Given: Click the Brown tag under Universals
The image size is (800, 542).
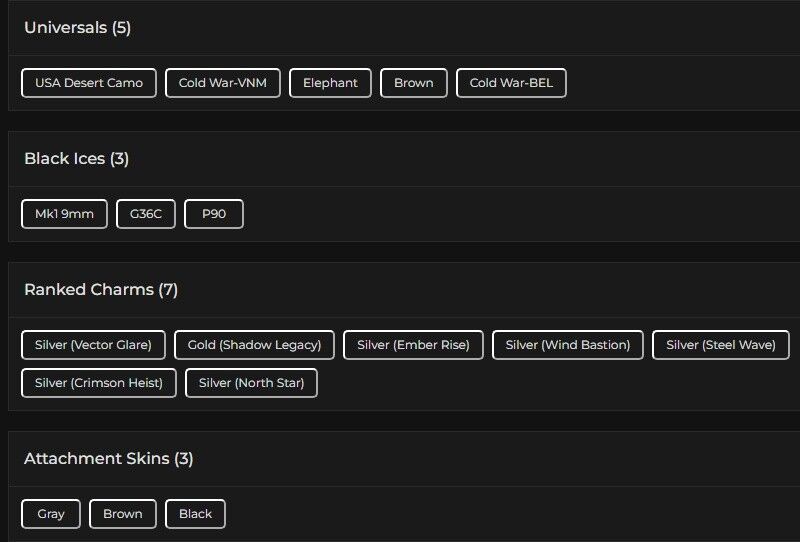Looking at the screenshot, I should click(413, 83).
